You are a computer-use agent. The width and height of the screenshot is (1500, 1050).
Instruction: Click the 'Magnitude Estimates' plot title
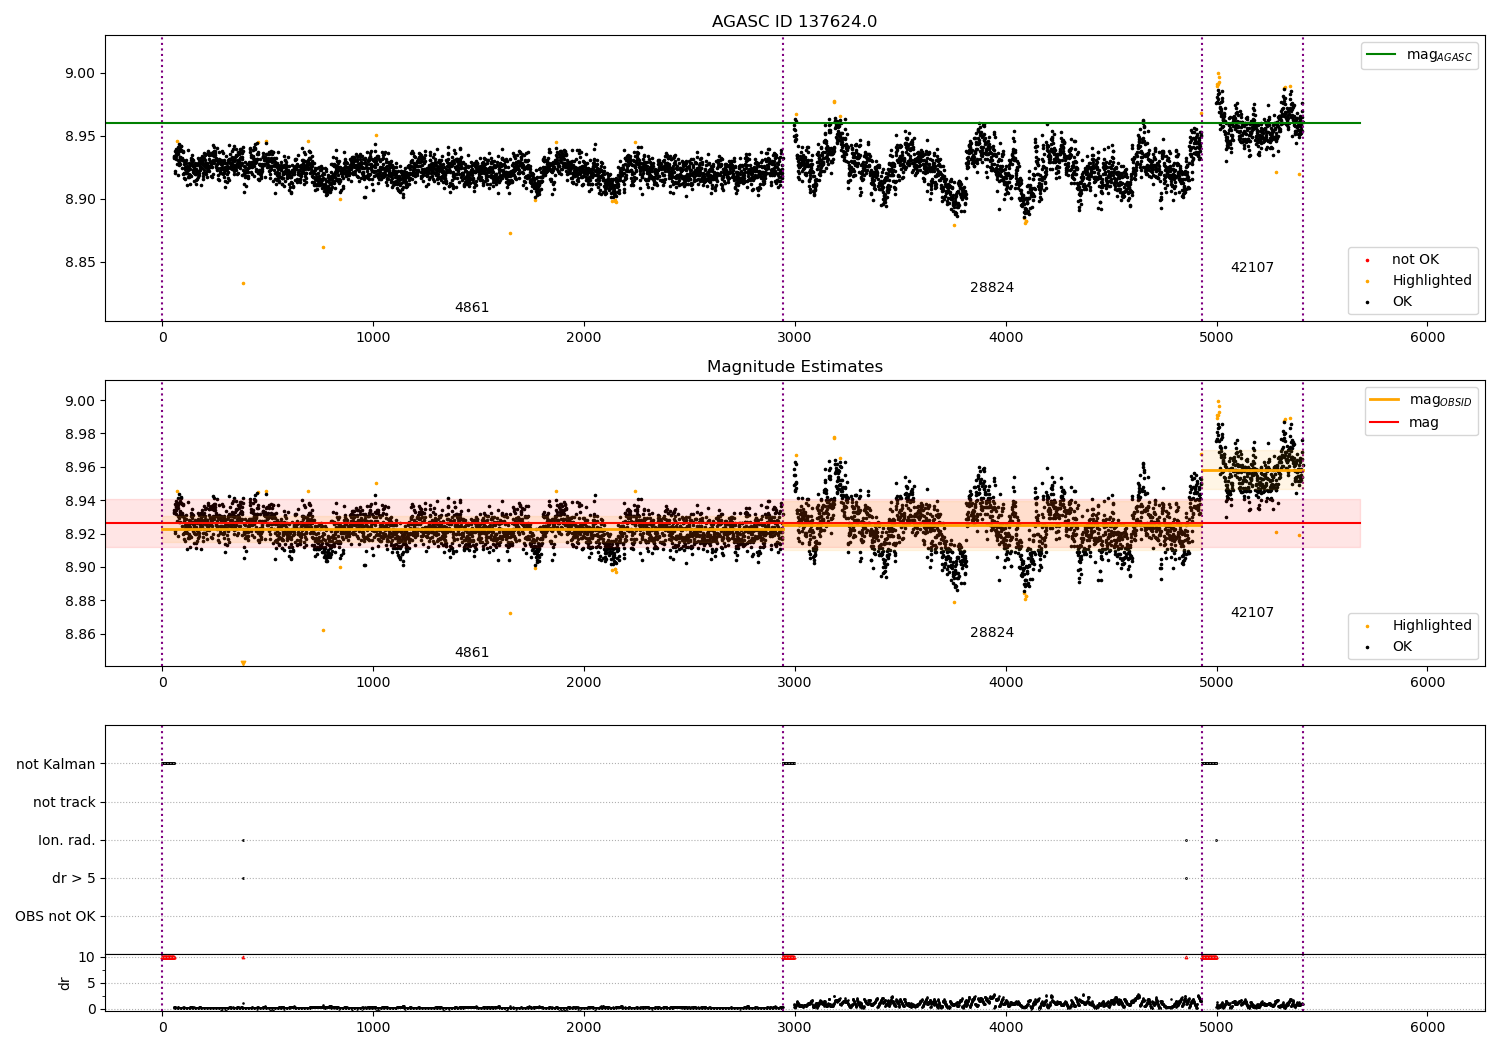tap(794, 367)
